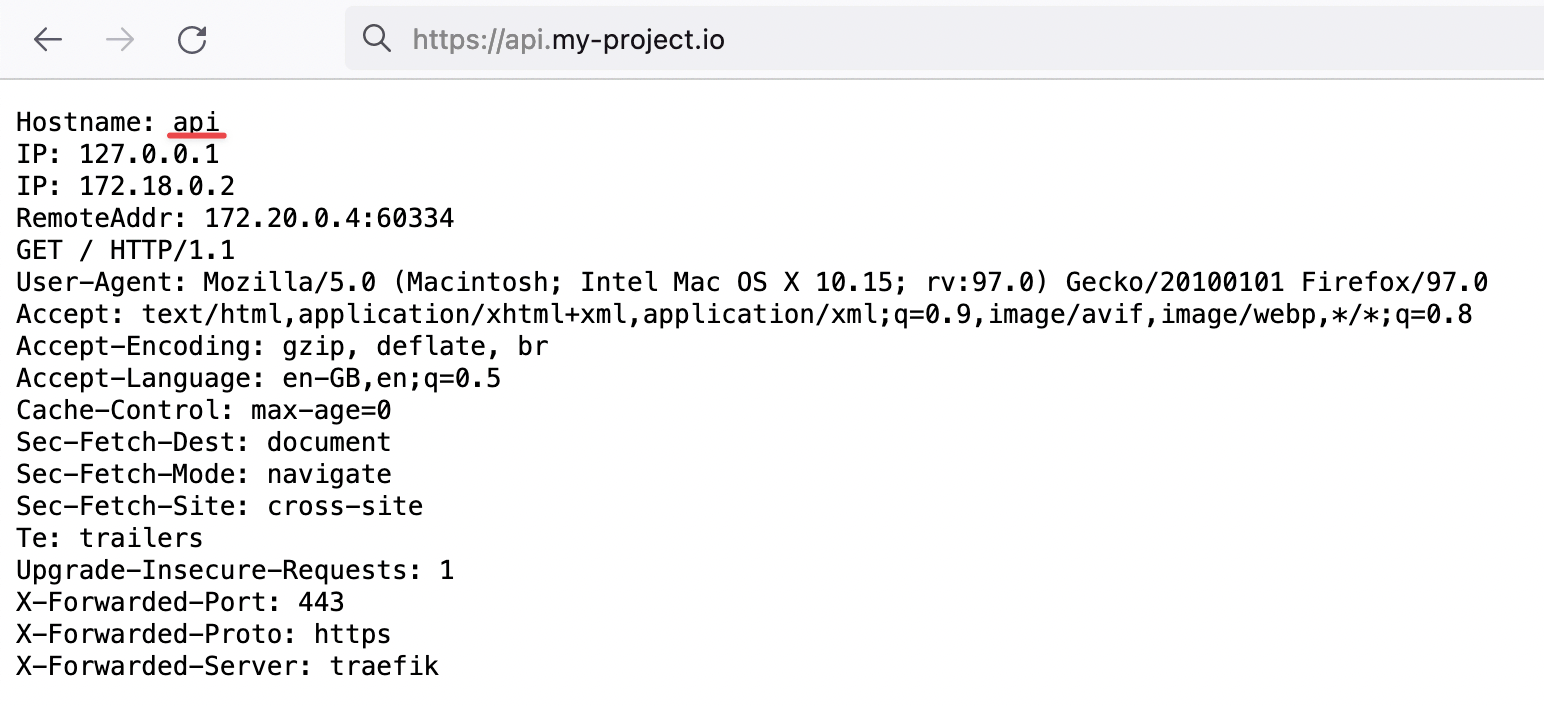The width and height of the screenshot is (1544, 706).
Task: Click the underlined hostname value "api"
Action: click(x=196, y=122)
